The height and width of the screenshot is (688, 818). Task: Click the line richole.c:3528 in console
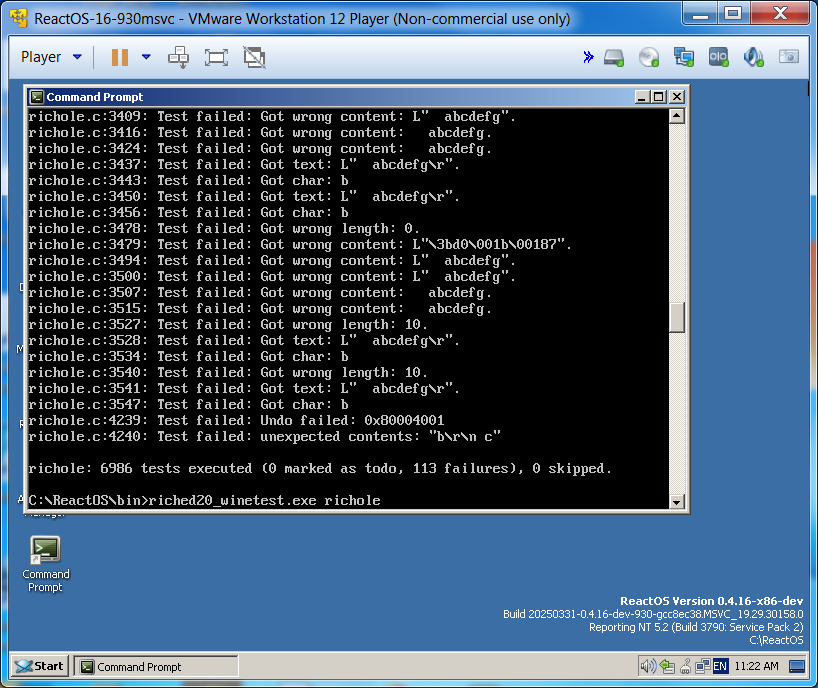244,341
